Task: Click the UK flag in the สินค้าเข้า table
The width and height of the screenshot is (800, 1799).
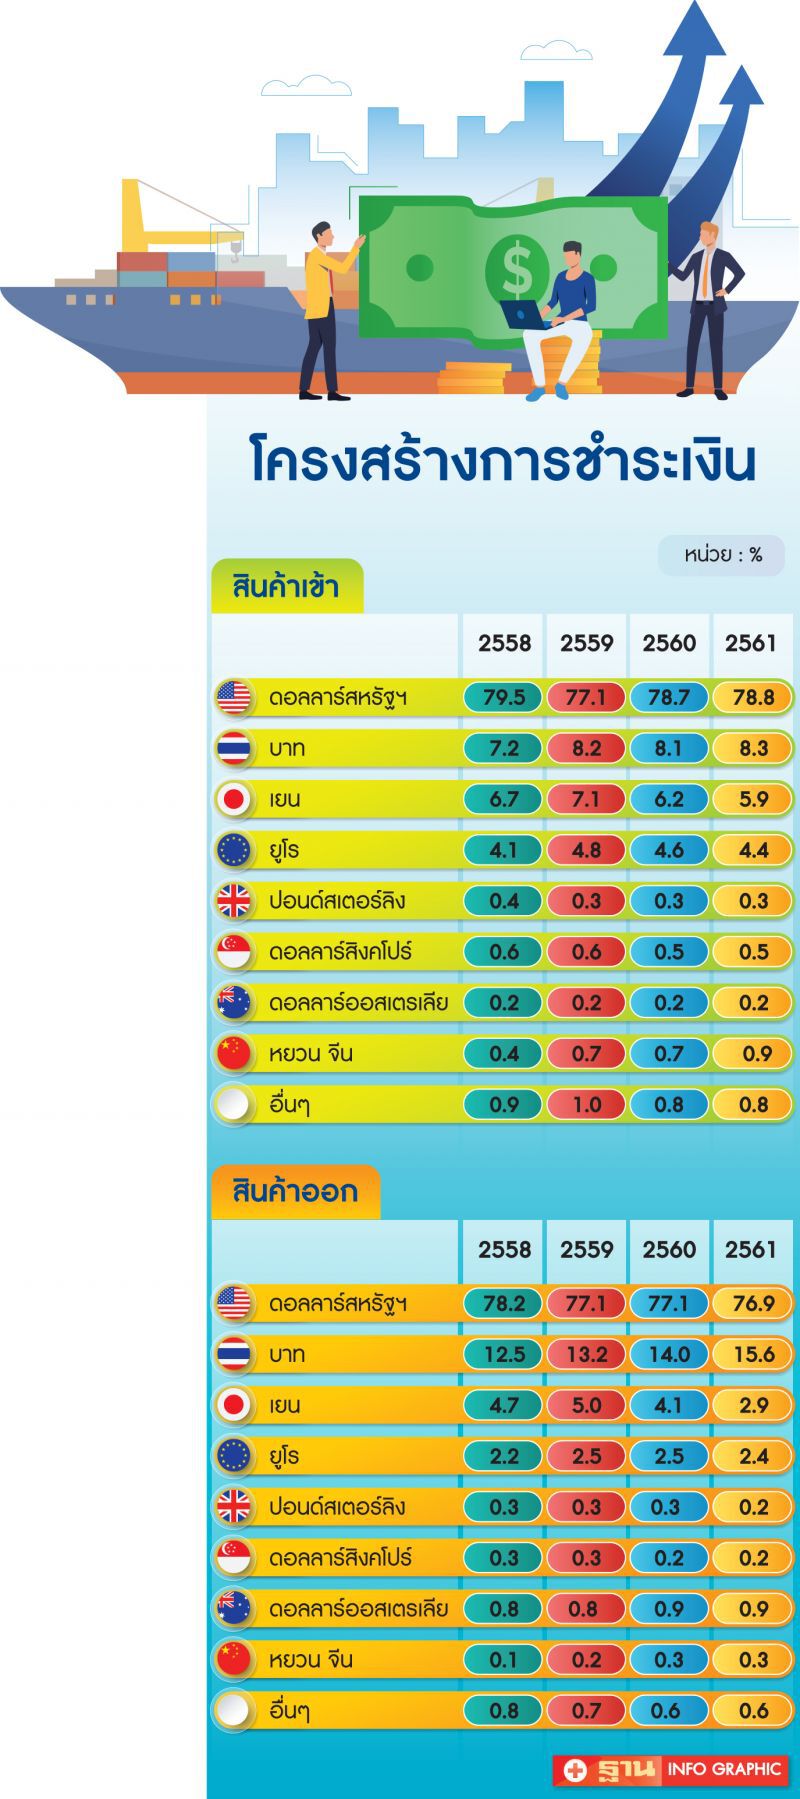Action: [x=234, y=901]
